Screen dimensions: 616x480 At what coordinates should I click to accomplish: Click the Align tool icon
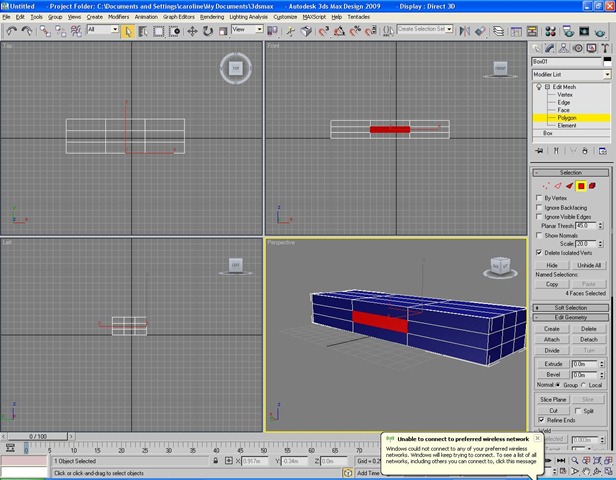tap(480, 31)
